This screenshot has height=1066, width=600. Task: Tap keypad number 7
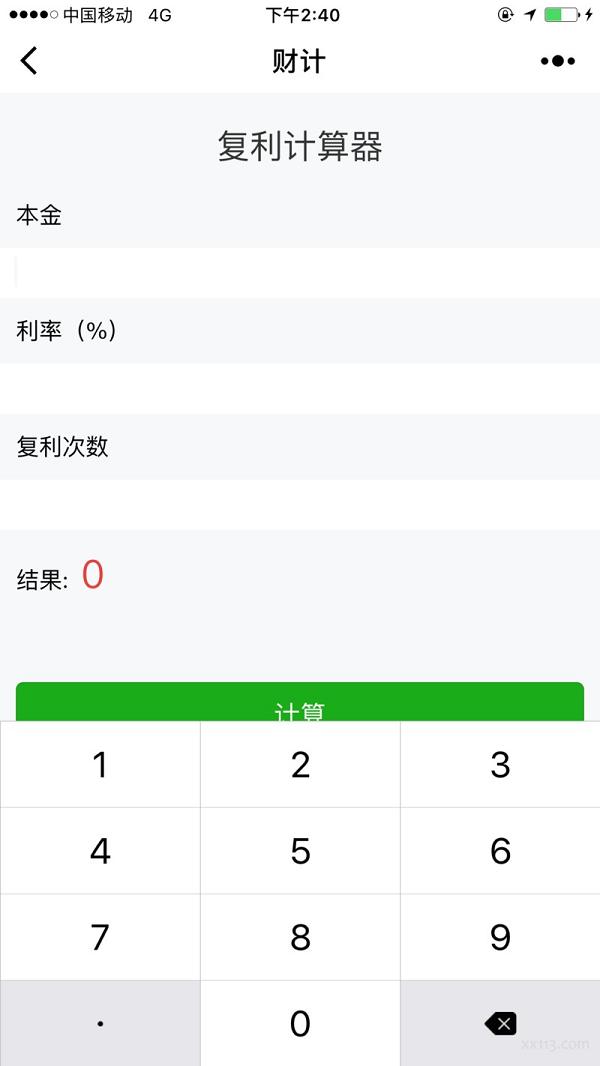100,937
